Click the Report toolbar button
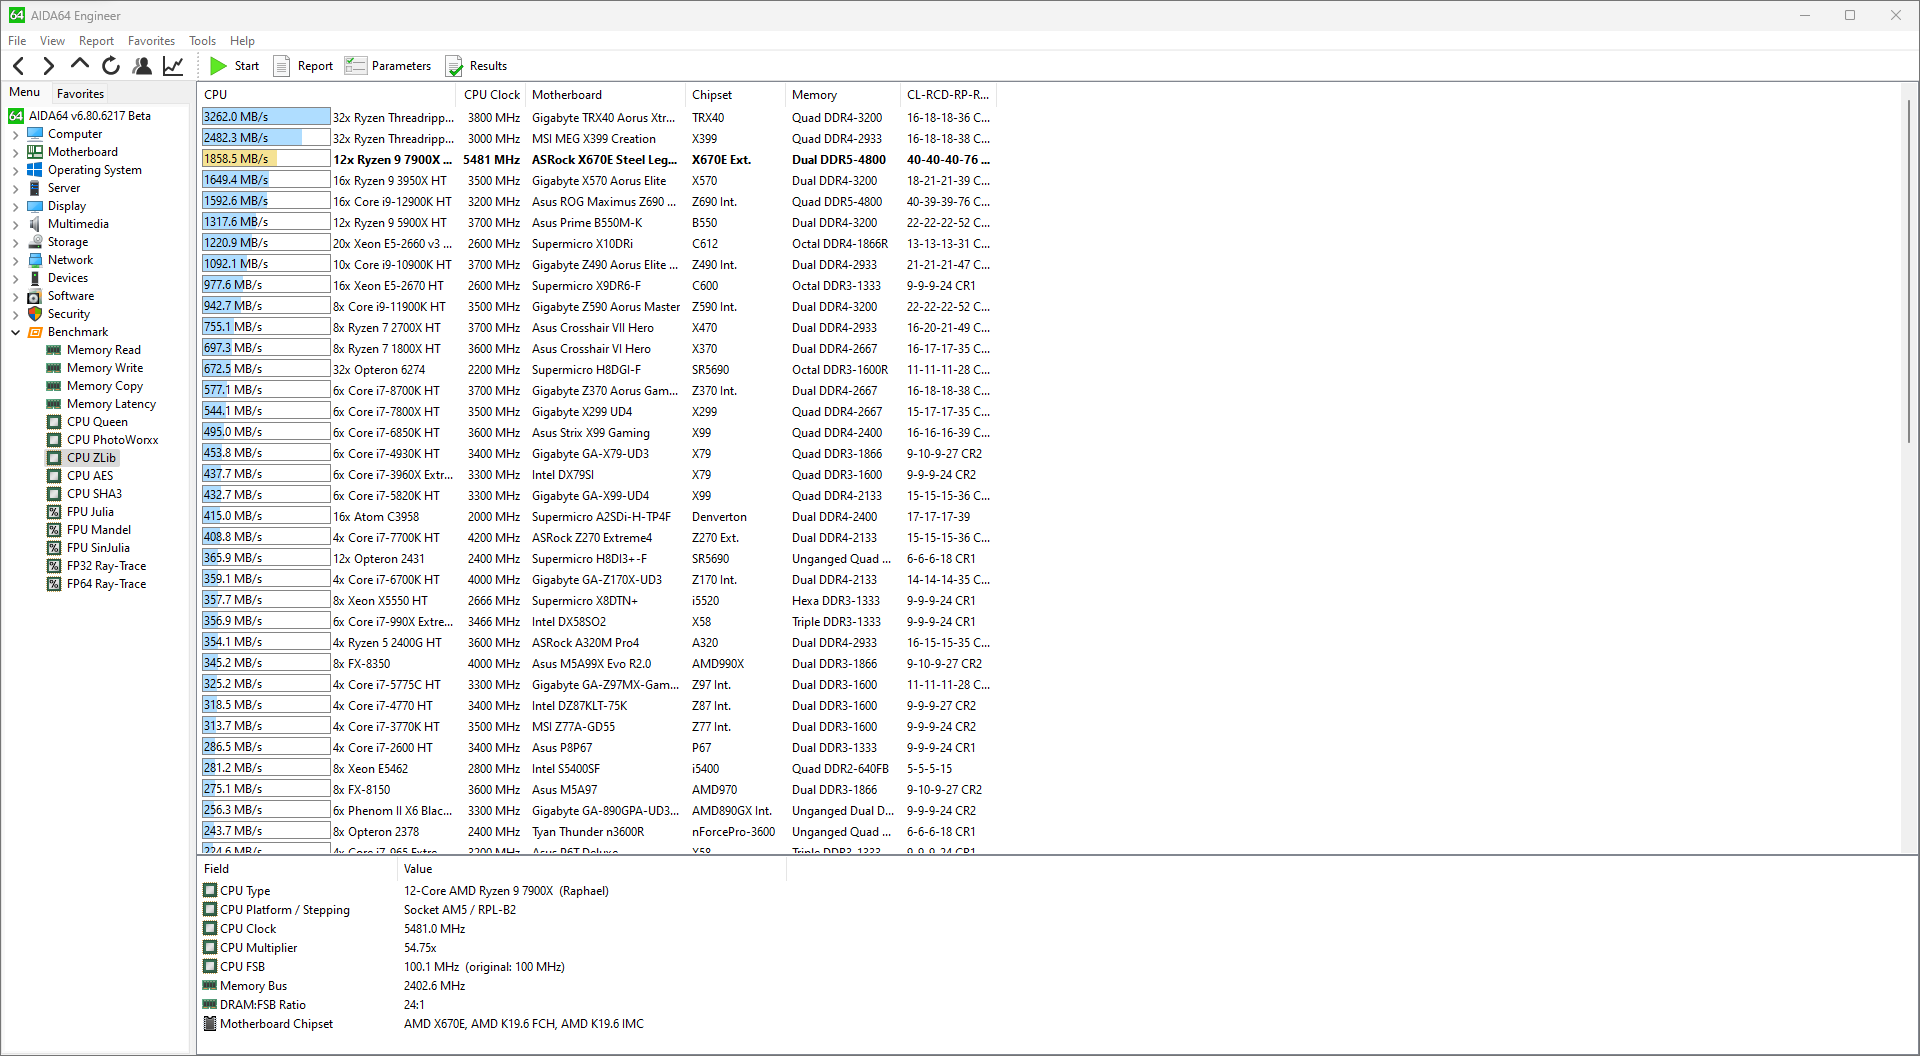Screen dimensions: 1920x1056 click(x=303, y=66)
